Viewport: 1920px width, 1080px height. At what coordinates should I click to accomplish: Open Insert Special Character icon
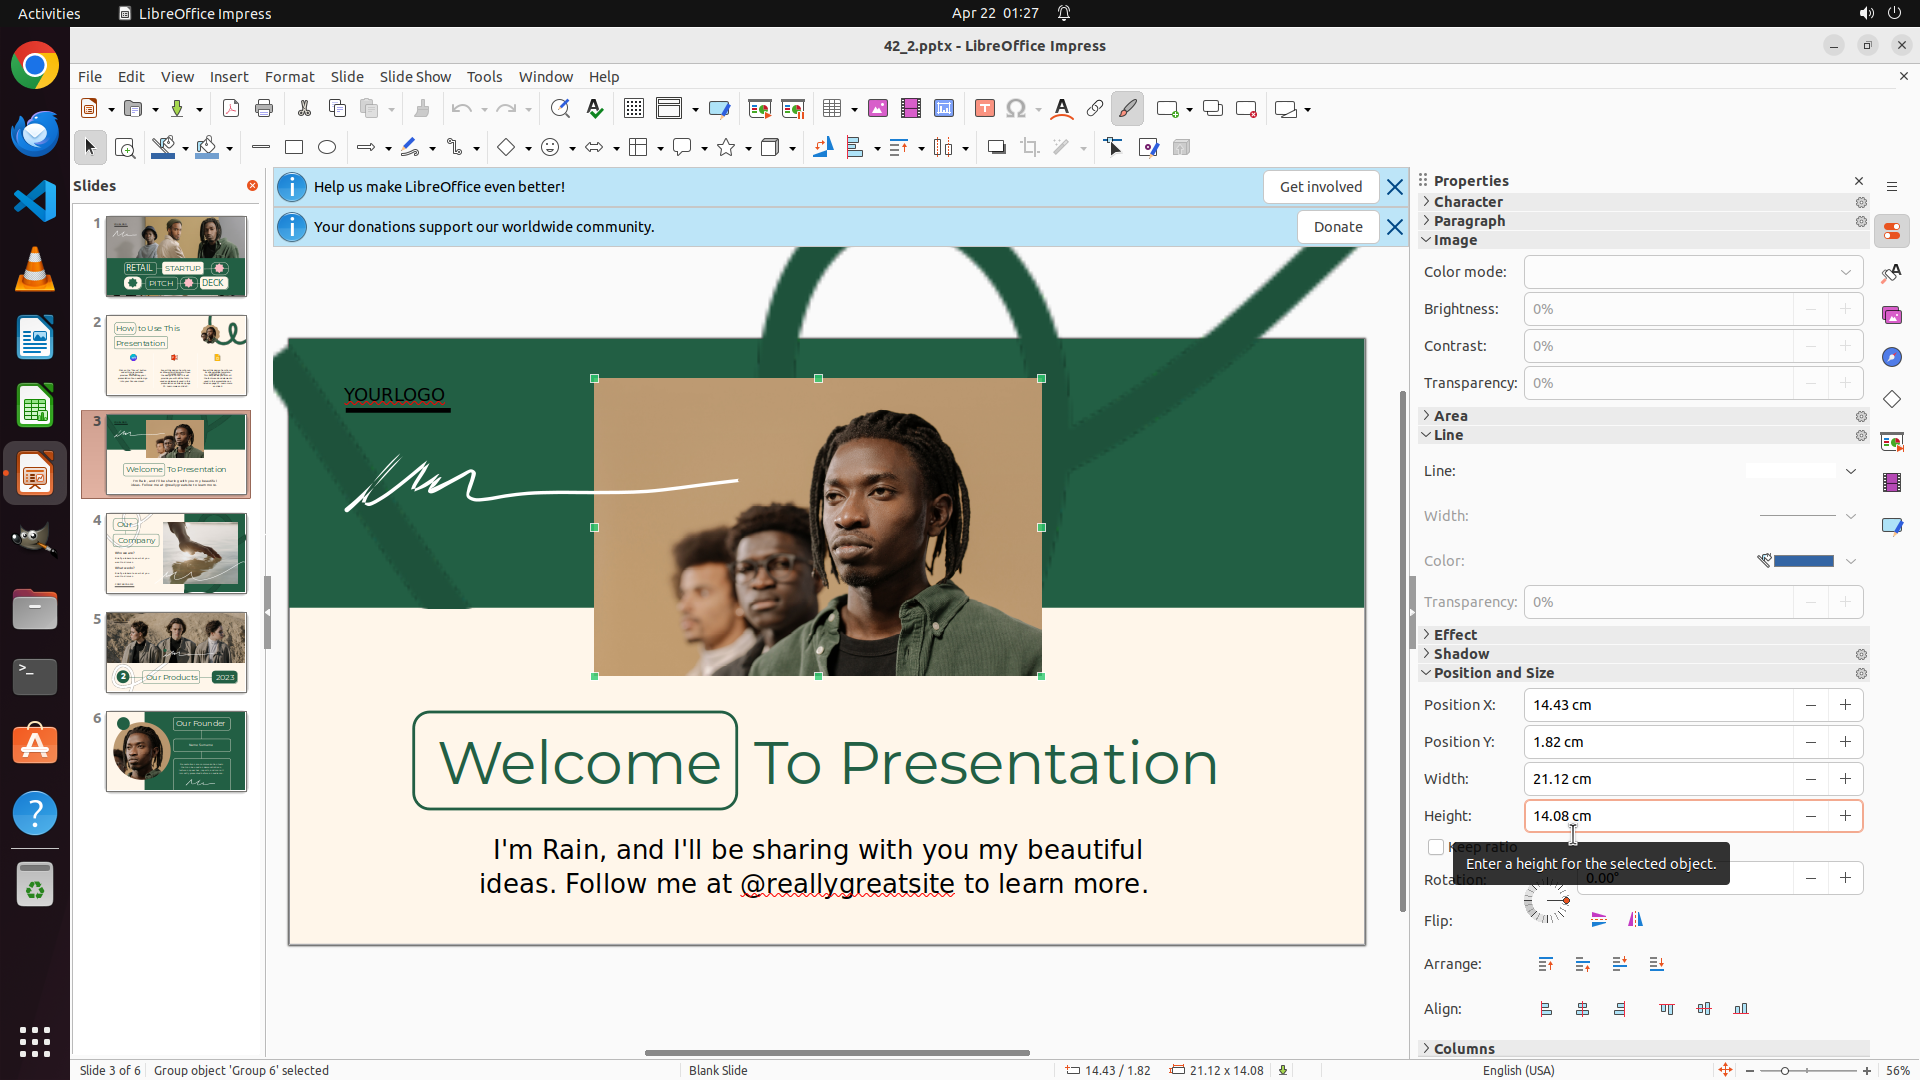point(1016,109)
